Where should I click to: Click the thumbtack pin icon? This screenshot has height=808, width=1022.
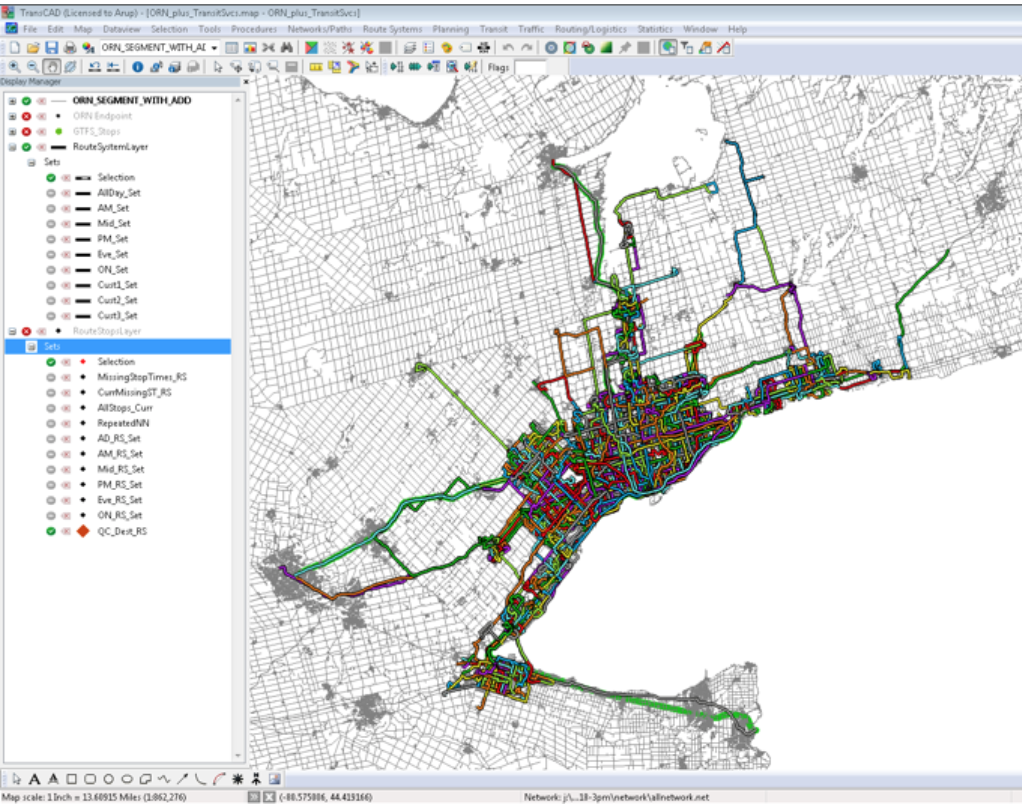point(624,48)
